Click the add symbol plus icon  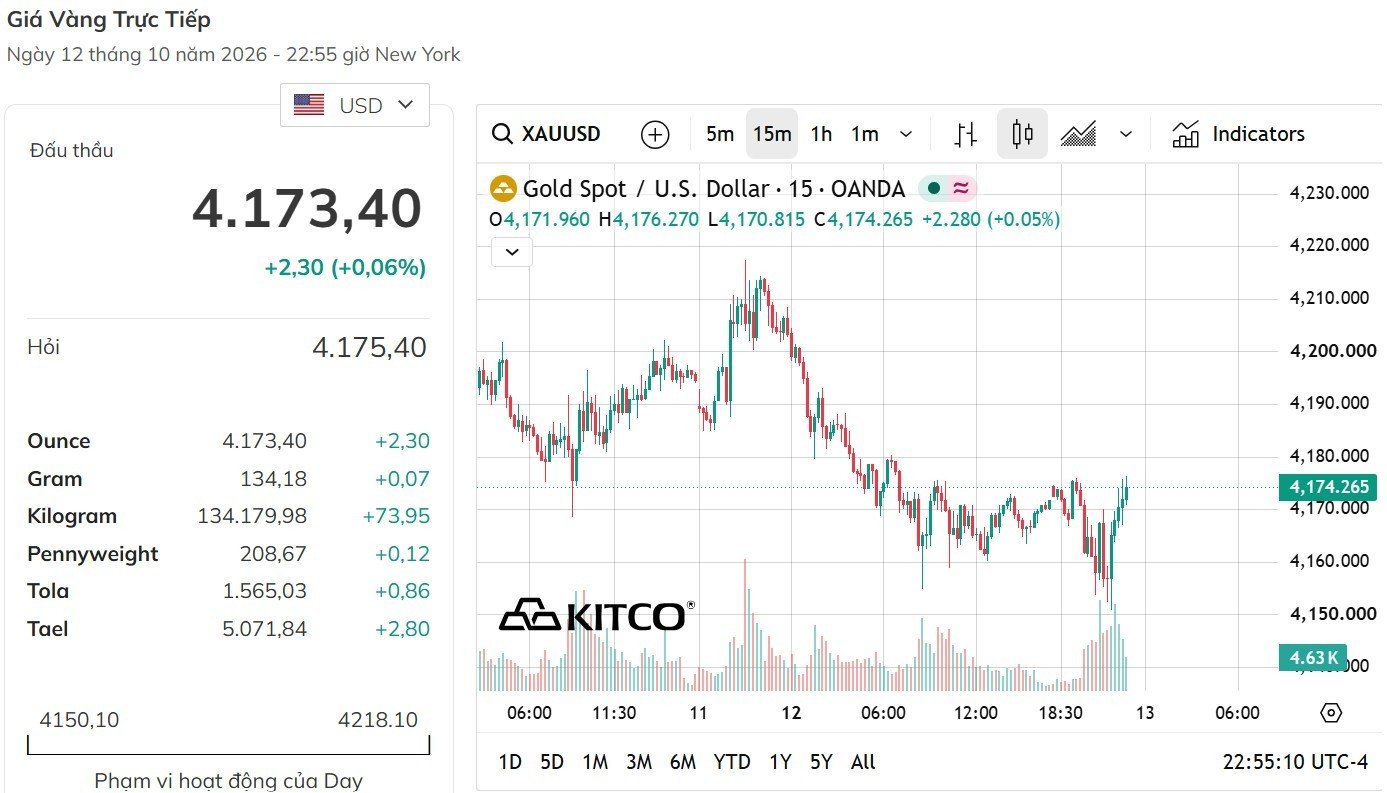coord(655,134)
